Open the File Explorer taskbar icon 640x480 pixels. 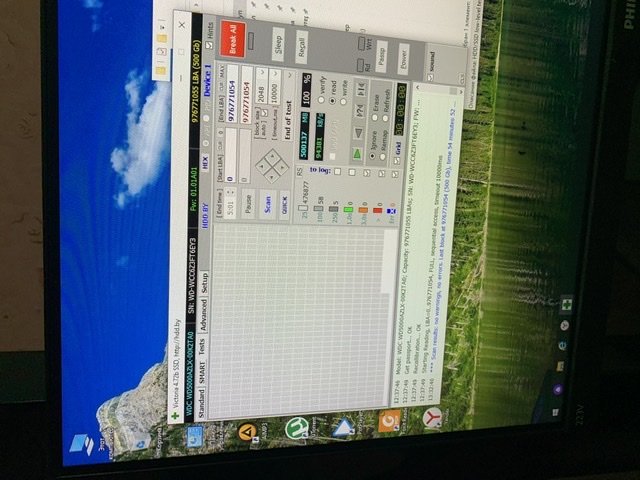pos(560,366)
